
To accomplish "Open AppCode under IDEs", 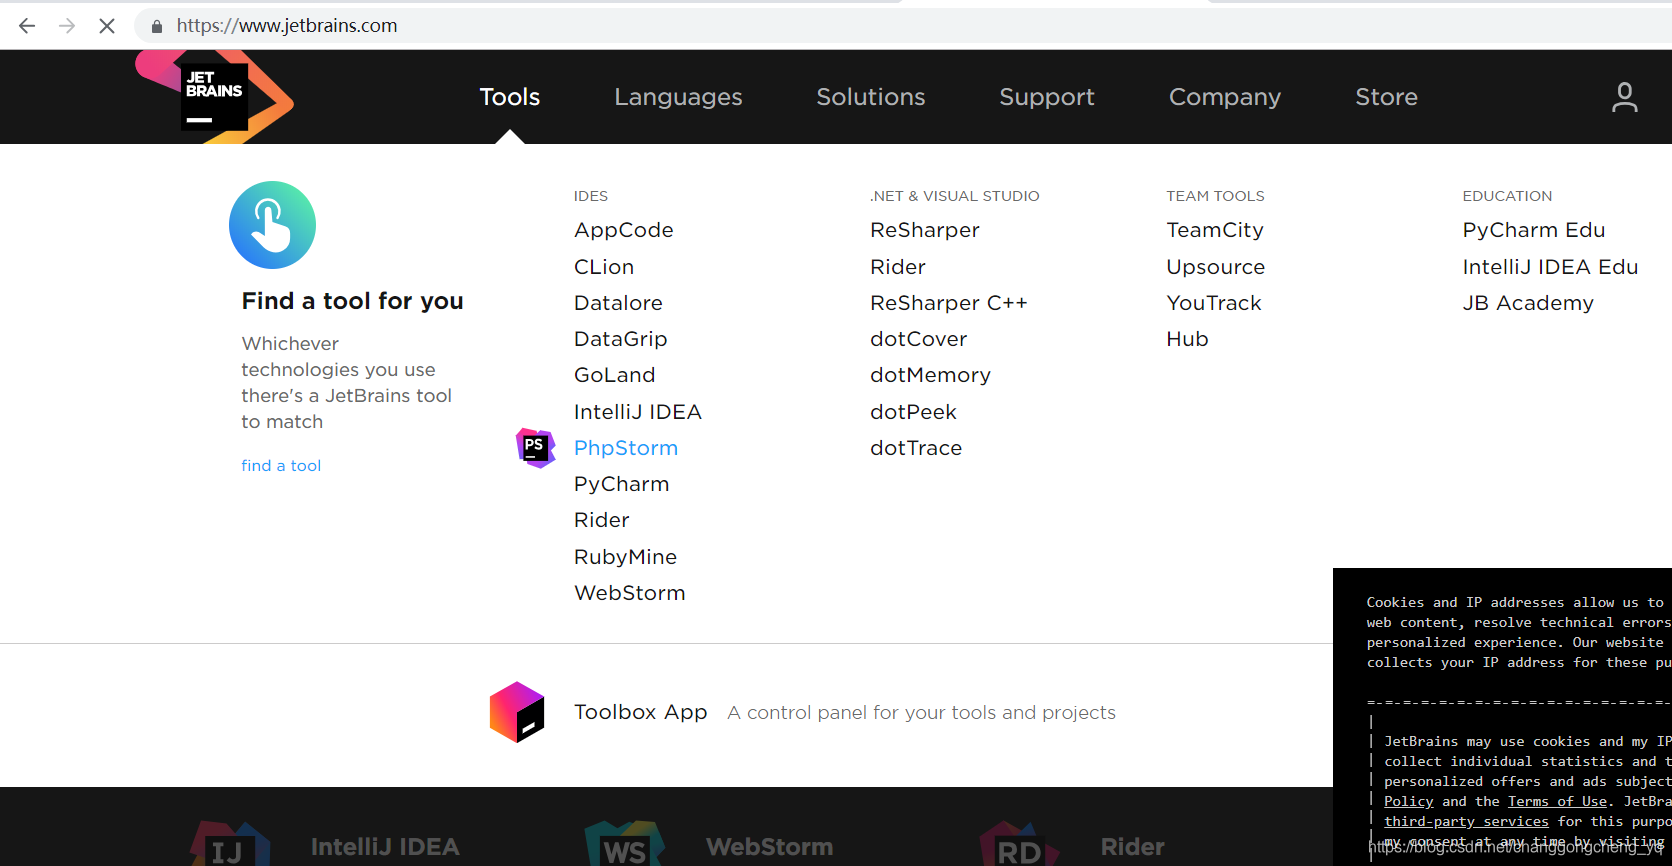I will (624, 230).
